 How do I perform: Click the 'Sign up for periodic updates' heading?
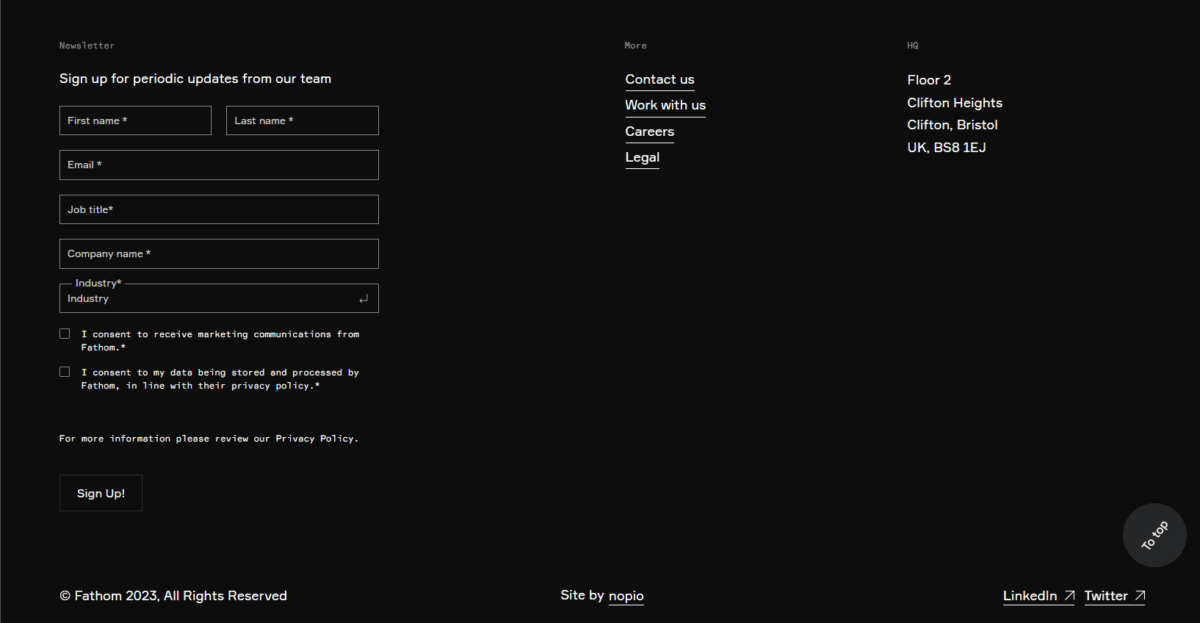click(x=195, y=79)
